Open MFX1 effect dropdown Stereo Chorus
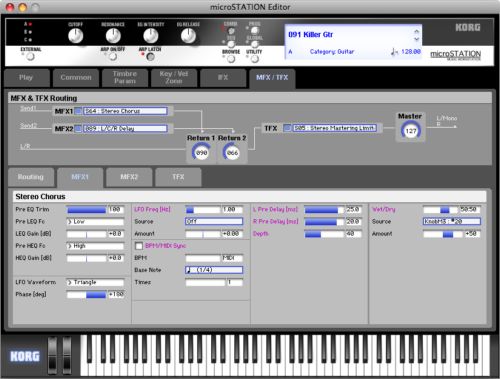The width and height of the screenshot is (500, 379). pos(125,111)
